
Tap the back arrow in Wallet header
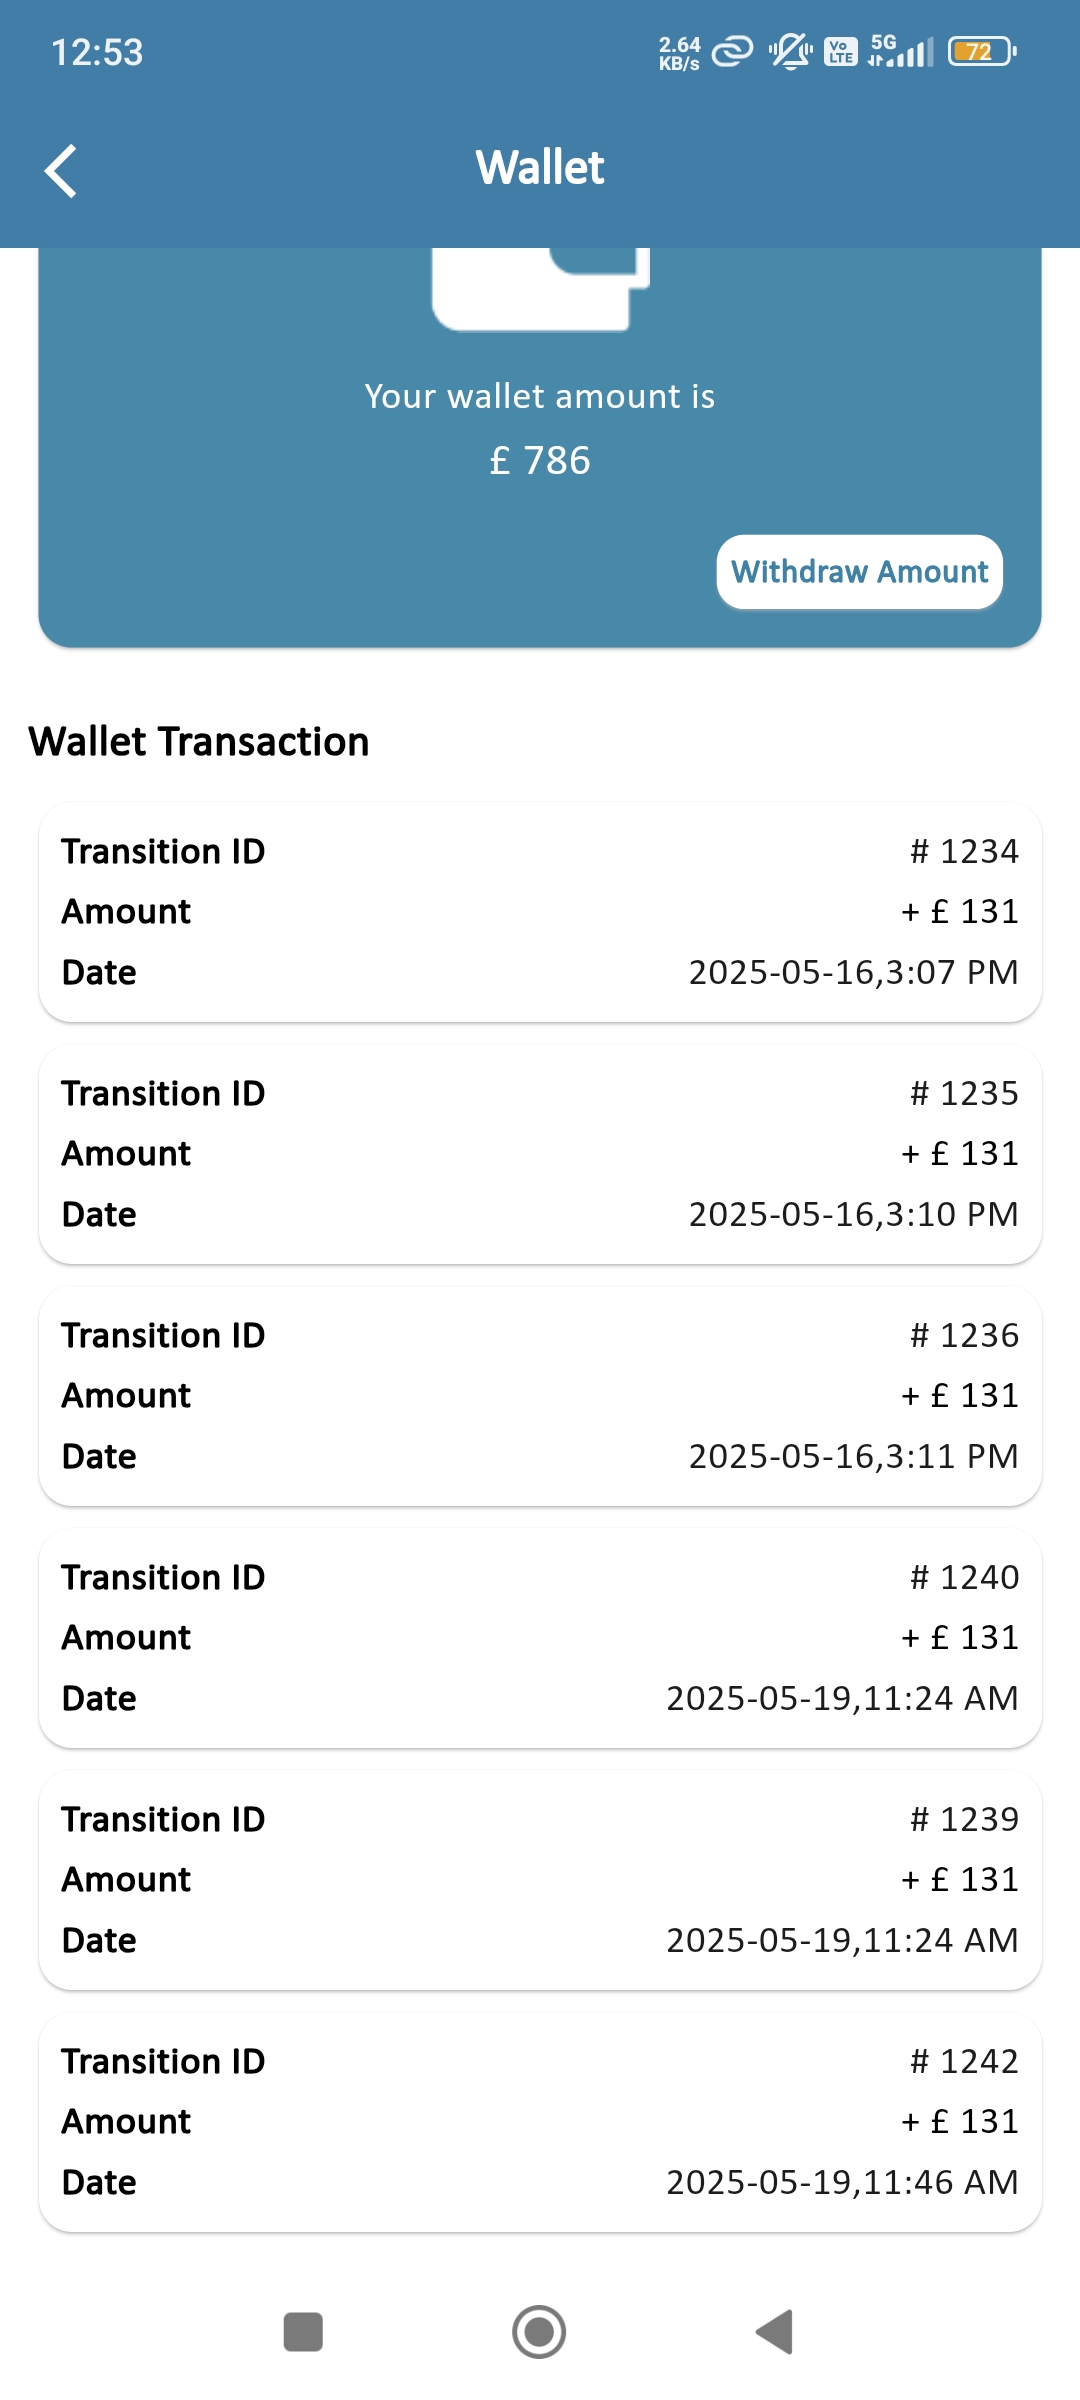(62, 171)
